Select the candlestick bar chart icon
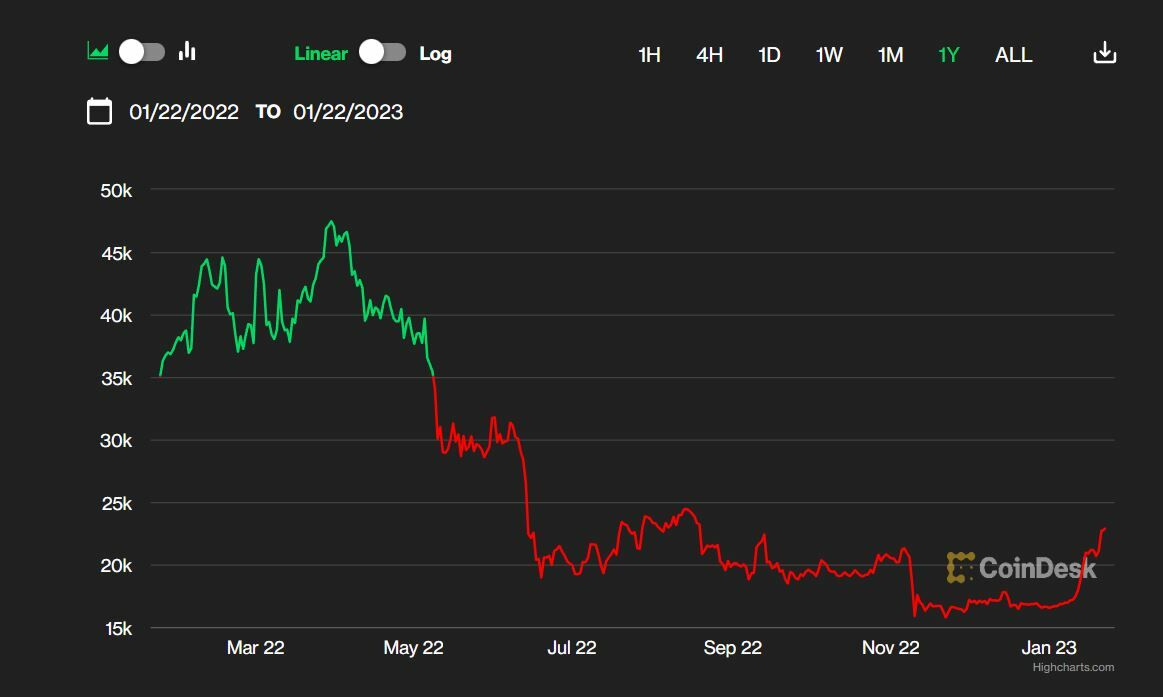 tap(187, 51)
